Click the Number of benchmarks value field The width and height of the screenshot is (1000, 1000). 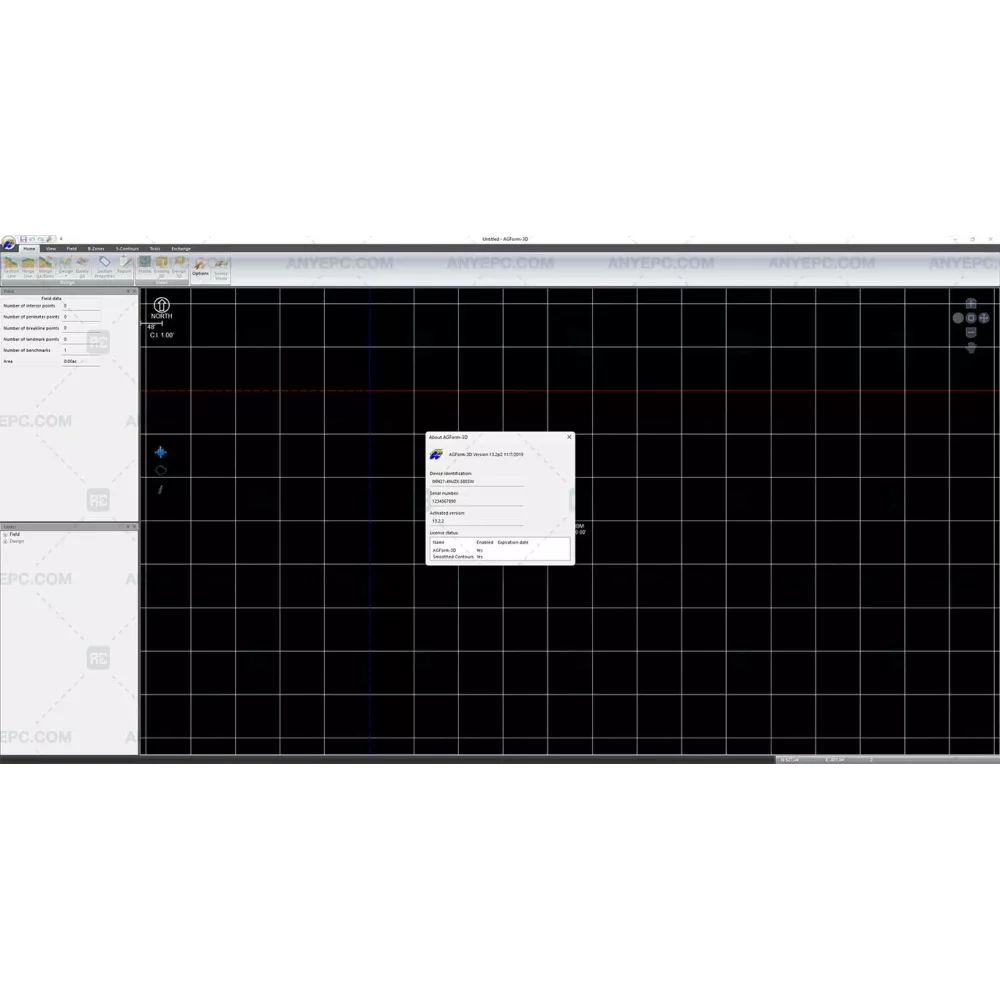click(x=80, y=350)
